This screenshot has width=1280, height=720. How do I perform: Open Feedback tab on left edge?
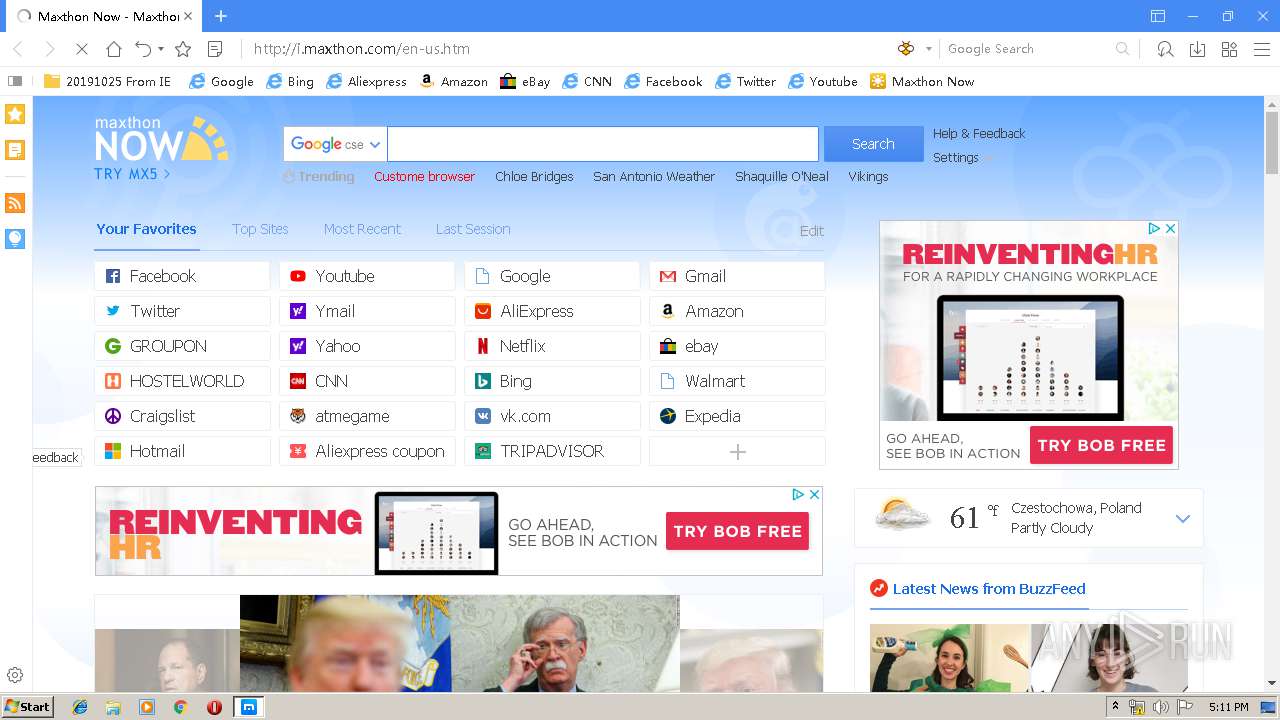point(56,458)
